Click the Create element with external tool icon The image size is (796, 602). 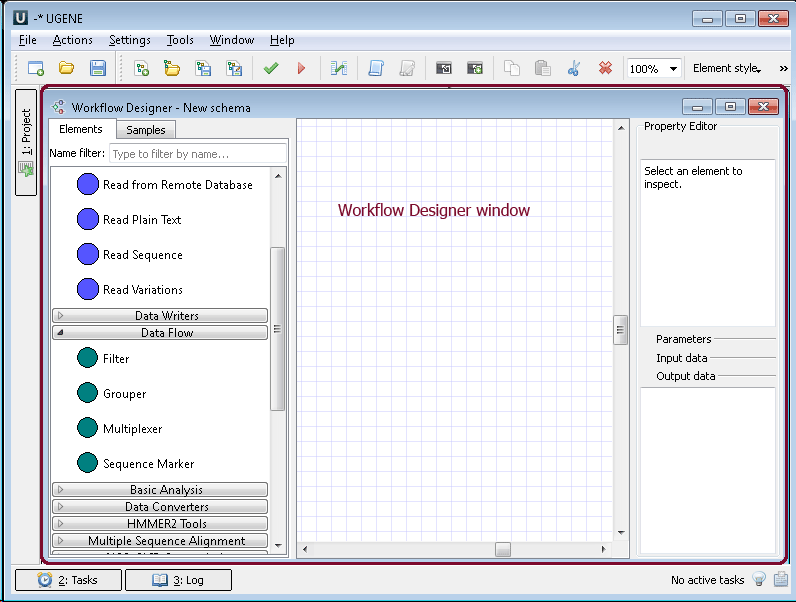(444, 68)
